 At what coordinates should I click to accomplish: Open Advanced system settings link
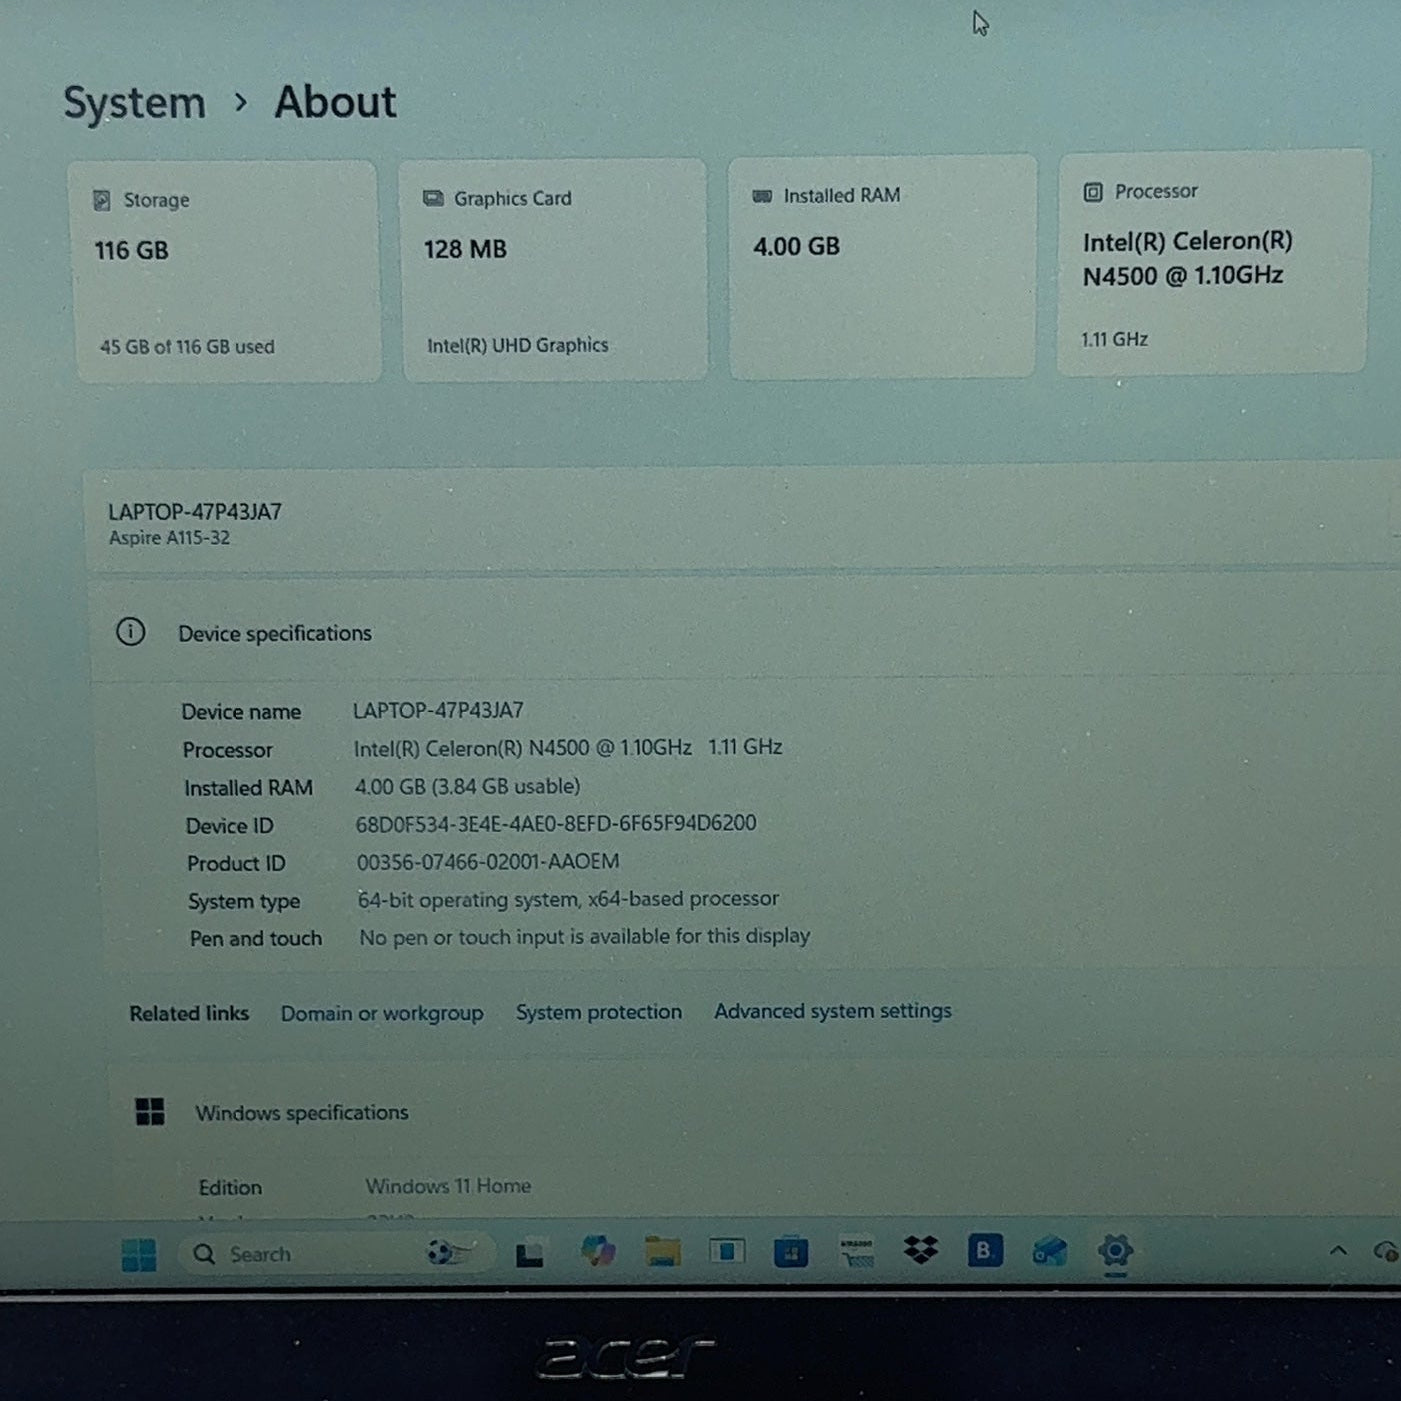coord(833,1011)
